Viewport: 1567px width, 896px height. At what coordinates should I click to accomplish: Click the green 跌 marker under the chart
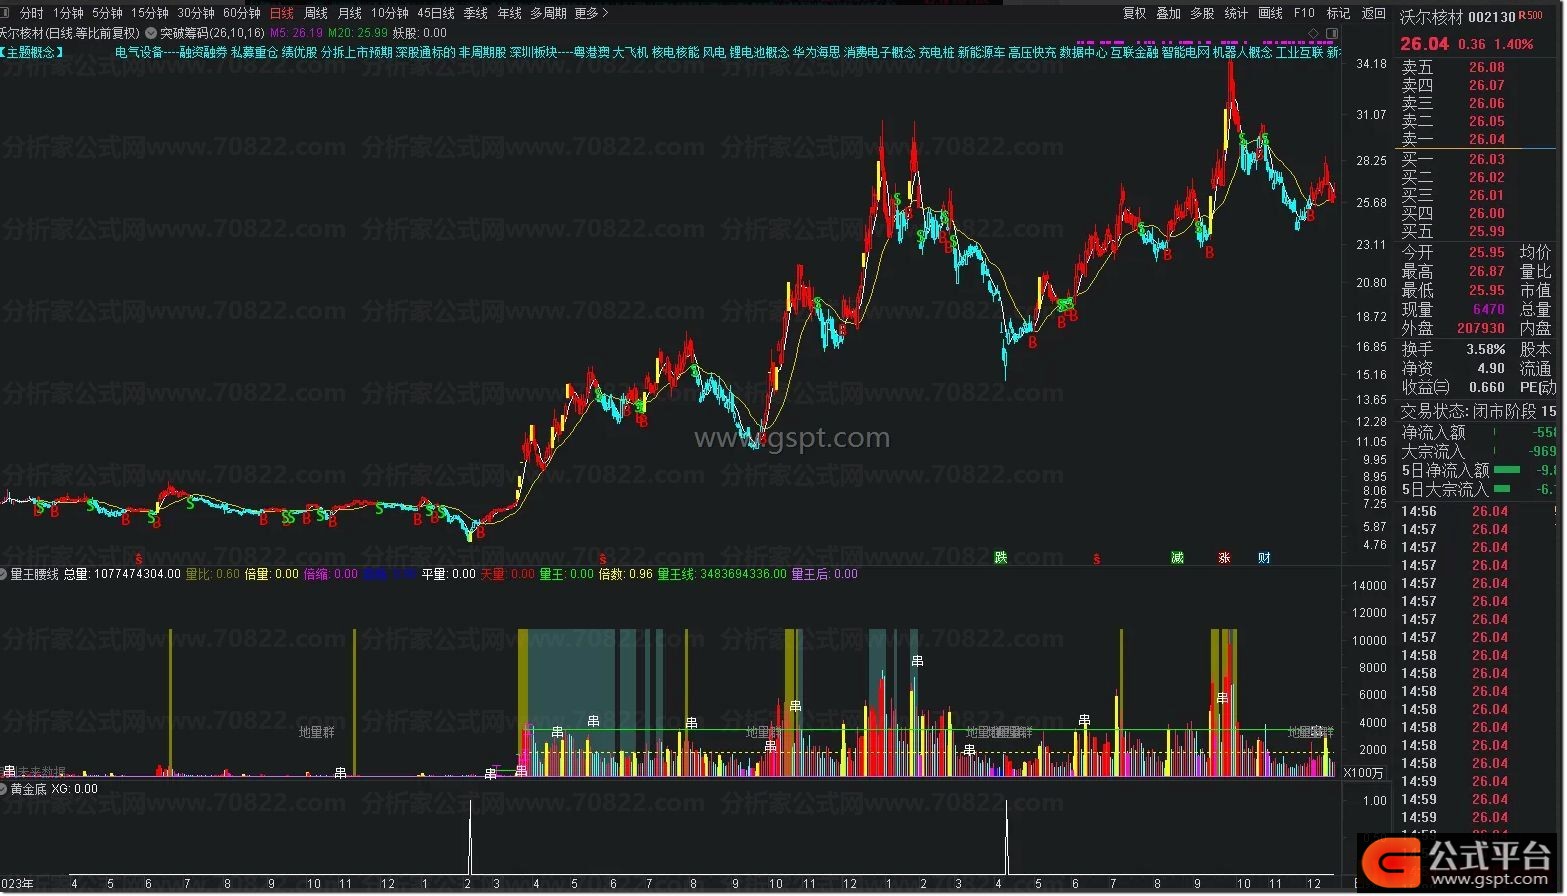(x=1000, y=558)
